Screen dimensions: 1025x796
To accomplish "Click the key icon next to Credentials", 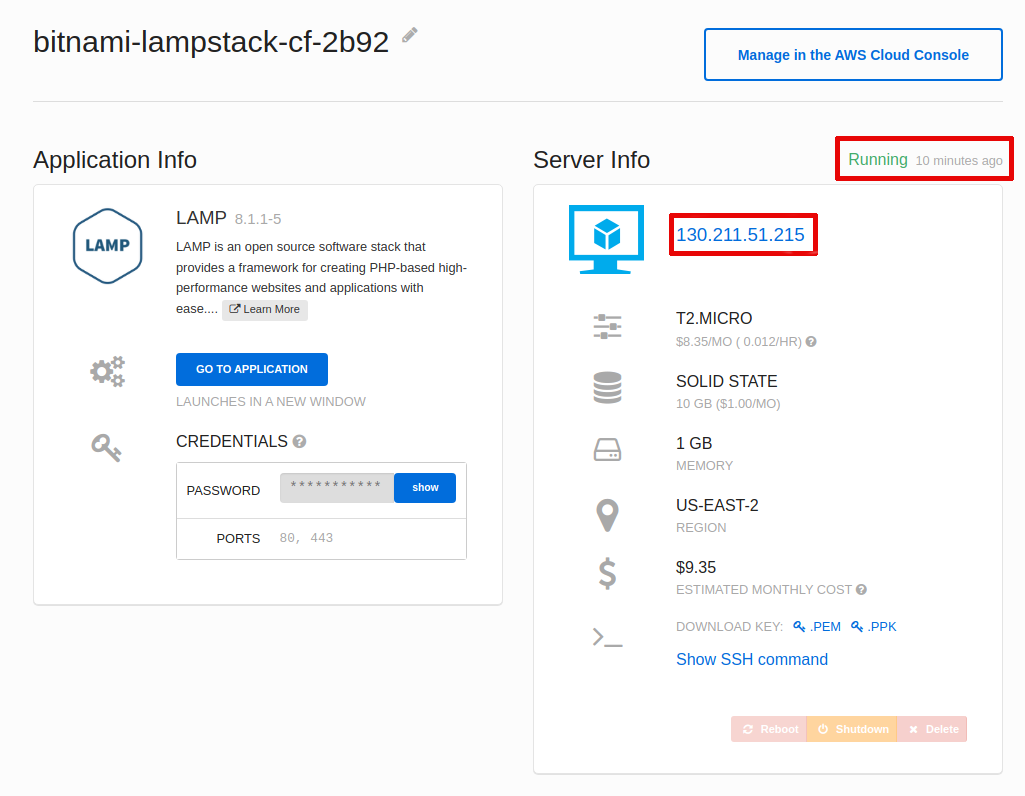I will click(x=106, y=448).
